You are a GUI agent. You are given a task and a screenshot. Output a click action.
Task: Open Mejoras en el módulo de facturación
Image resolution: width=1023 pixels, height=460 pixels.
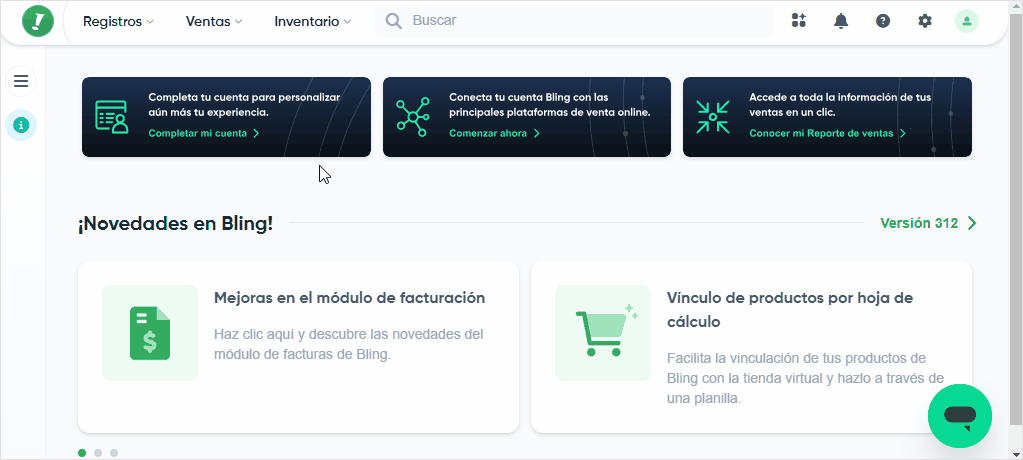[350, 298]
